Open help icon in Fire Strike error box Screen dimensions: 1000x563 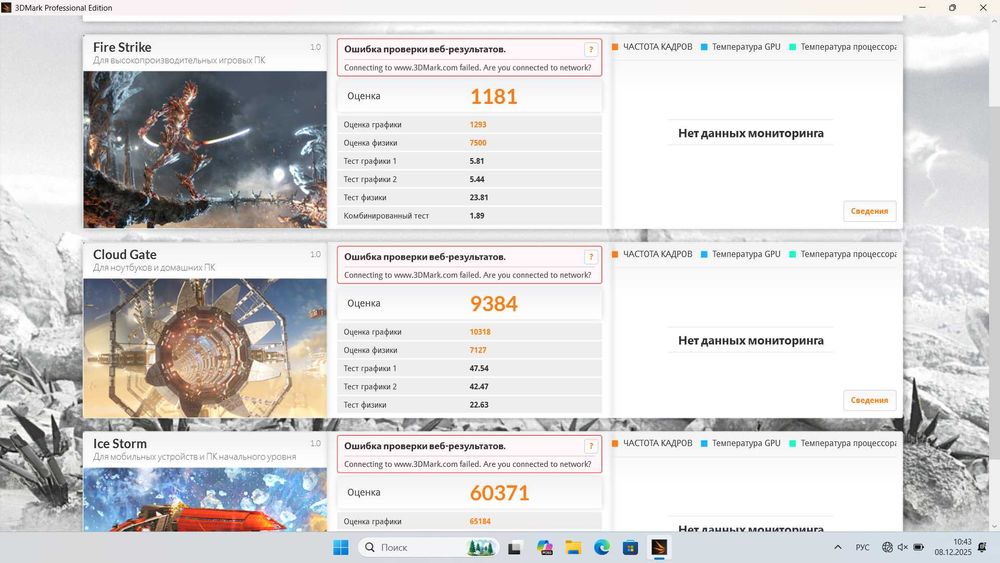(591, 49)
